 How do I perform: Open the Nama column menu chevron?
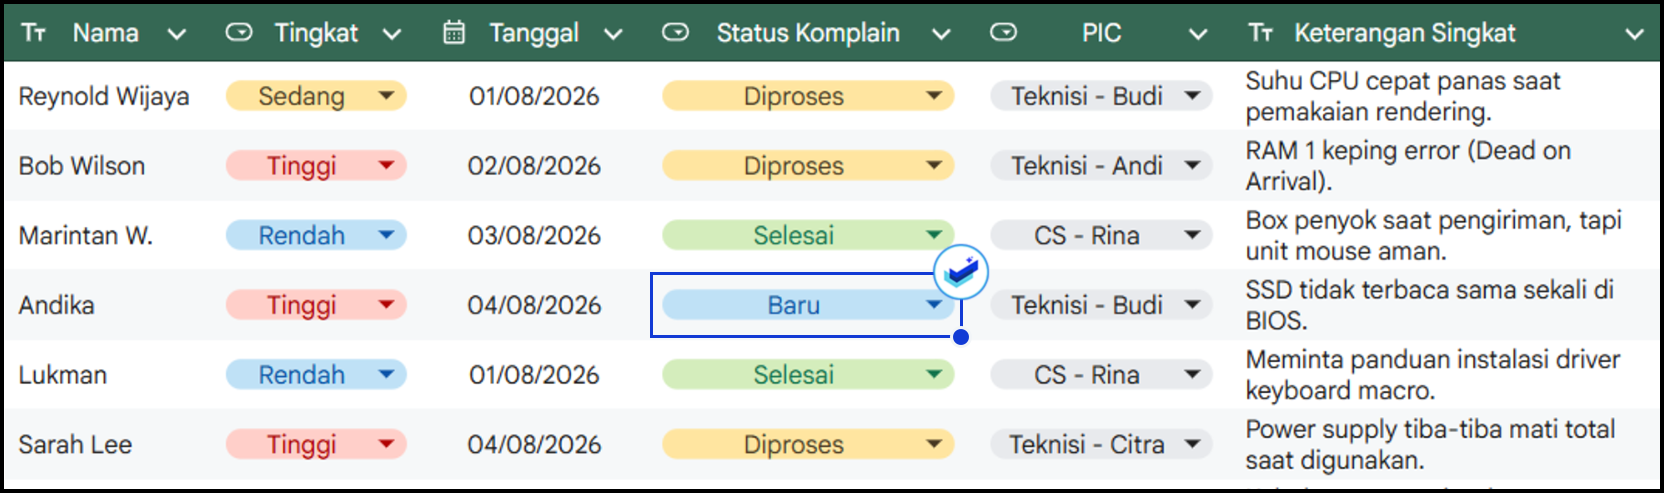pos(177,34)
